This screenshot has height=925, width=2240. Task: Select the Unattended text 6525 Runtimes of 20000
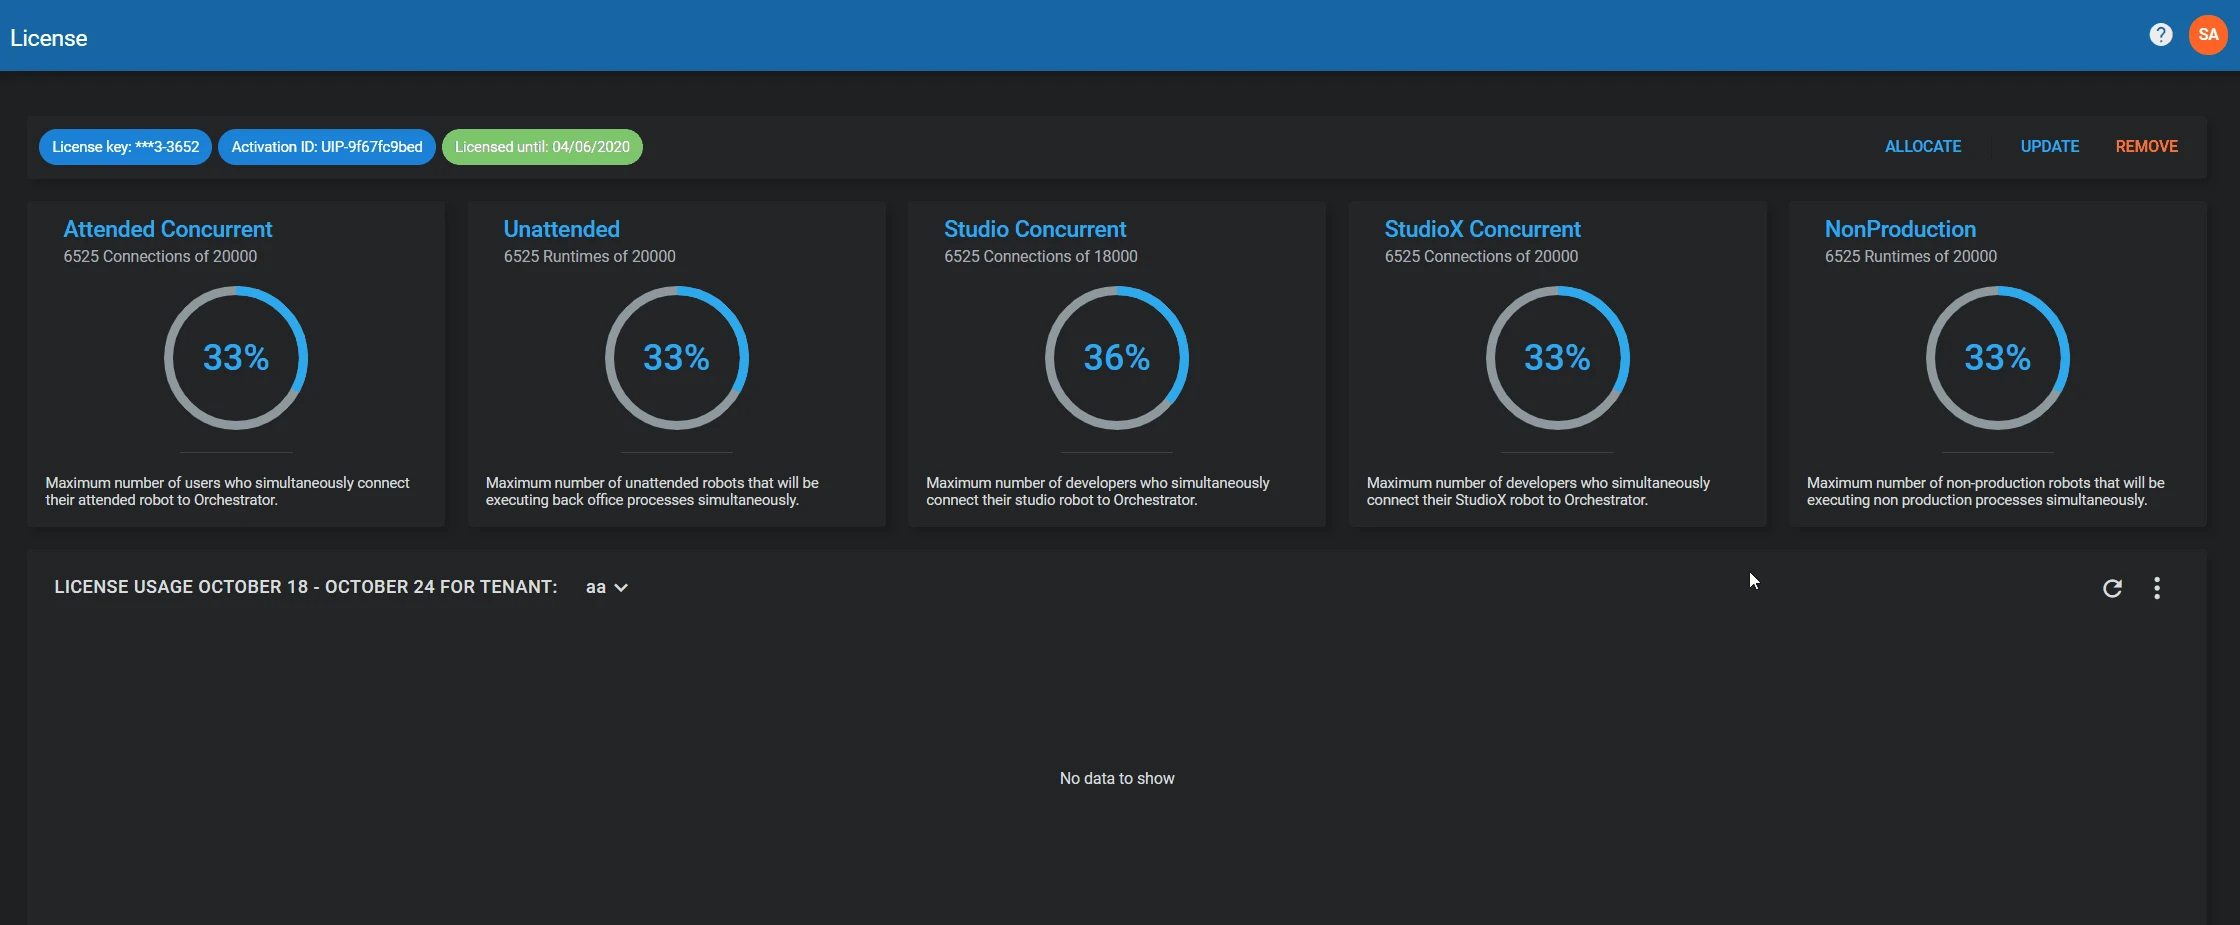(590, 256)
